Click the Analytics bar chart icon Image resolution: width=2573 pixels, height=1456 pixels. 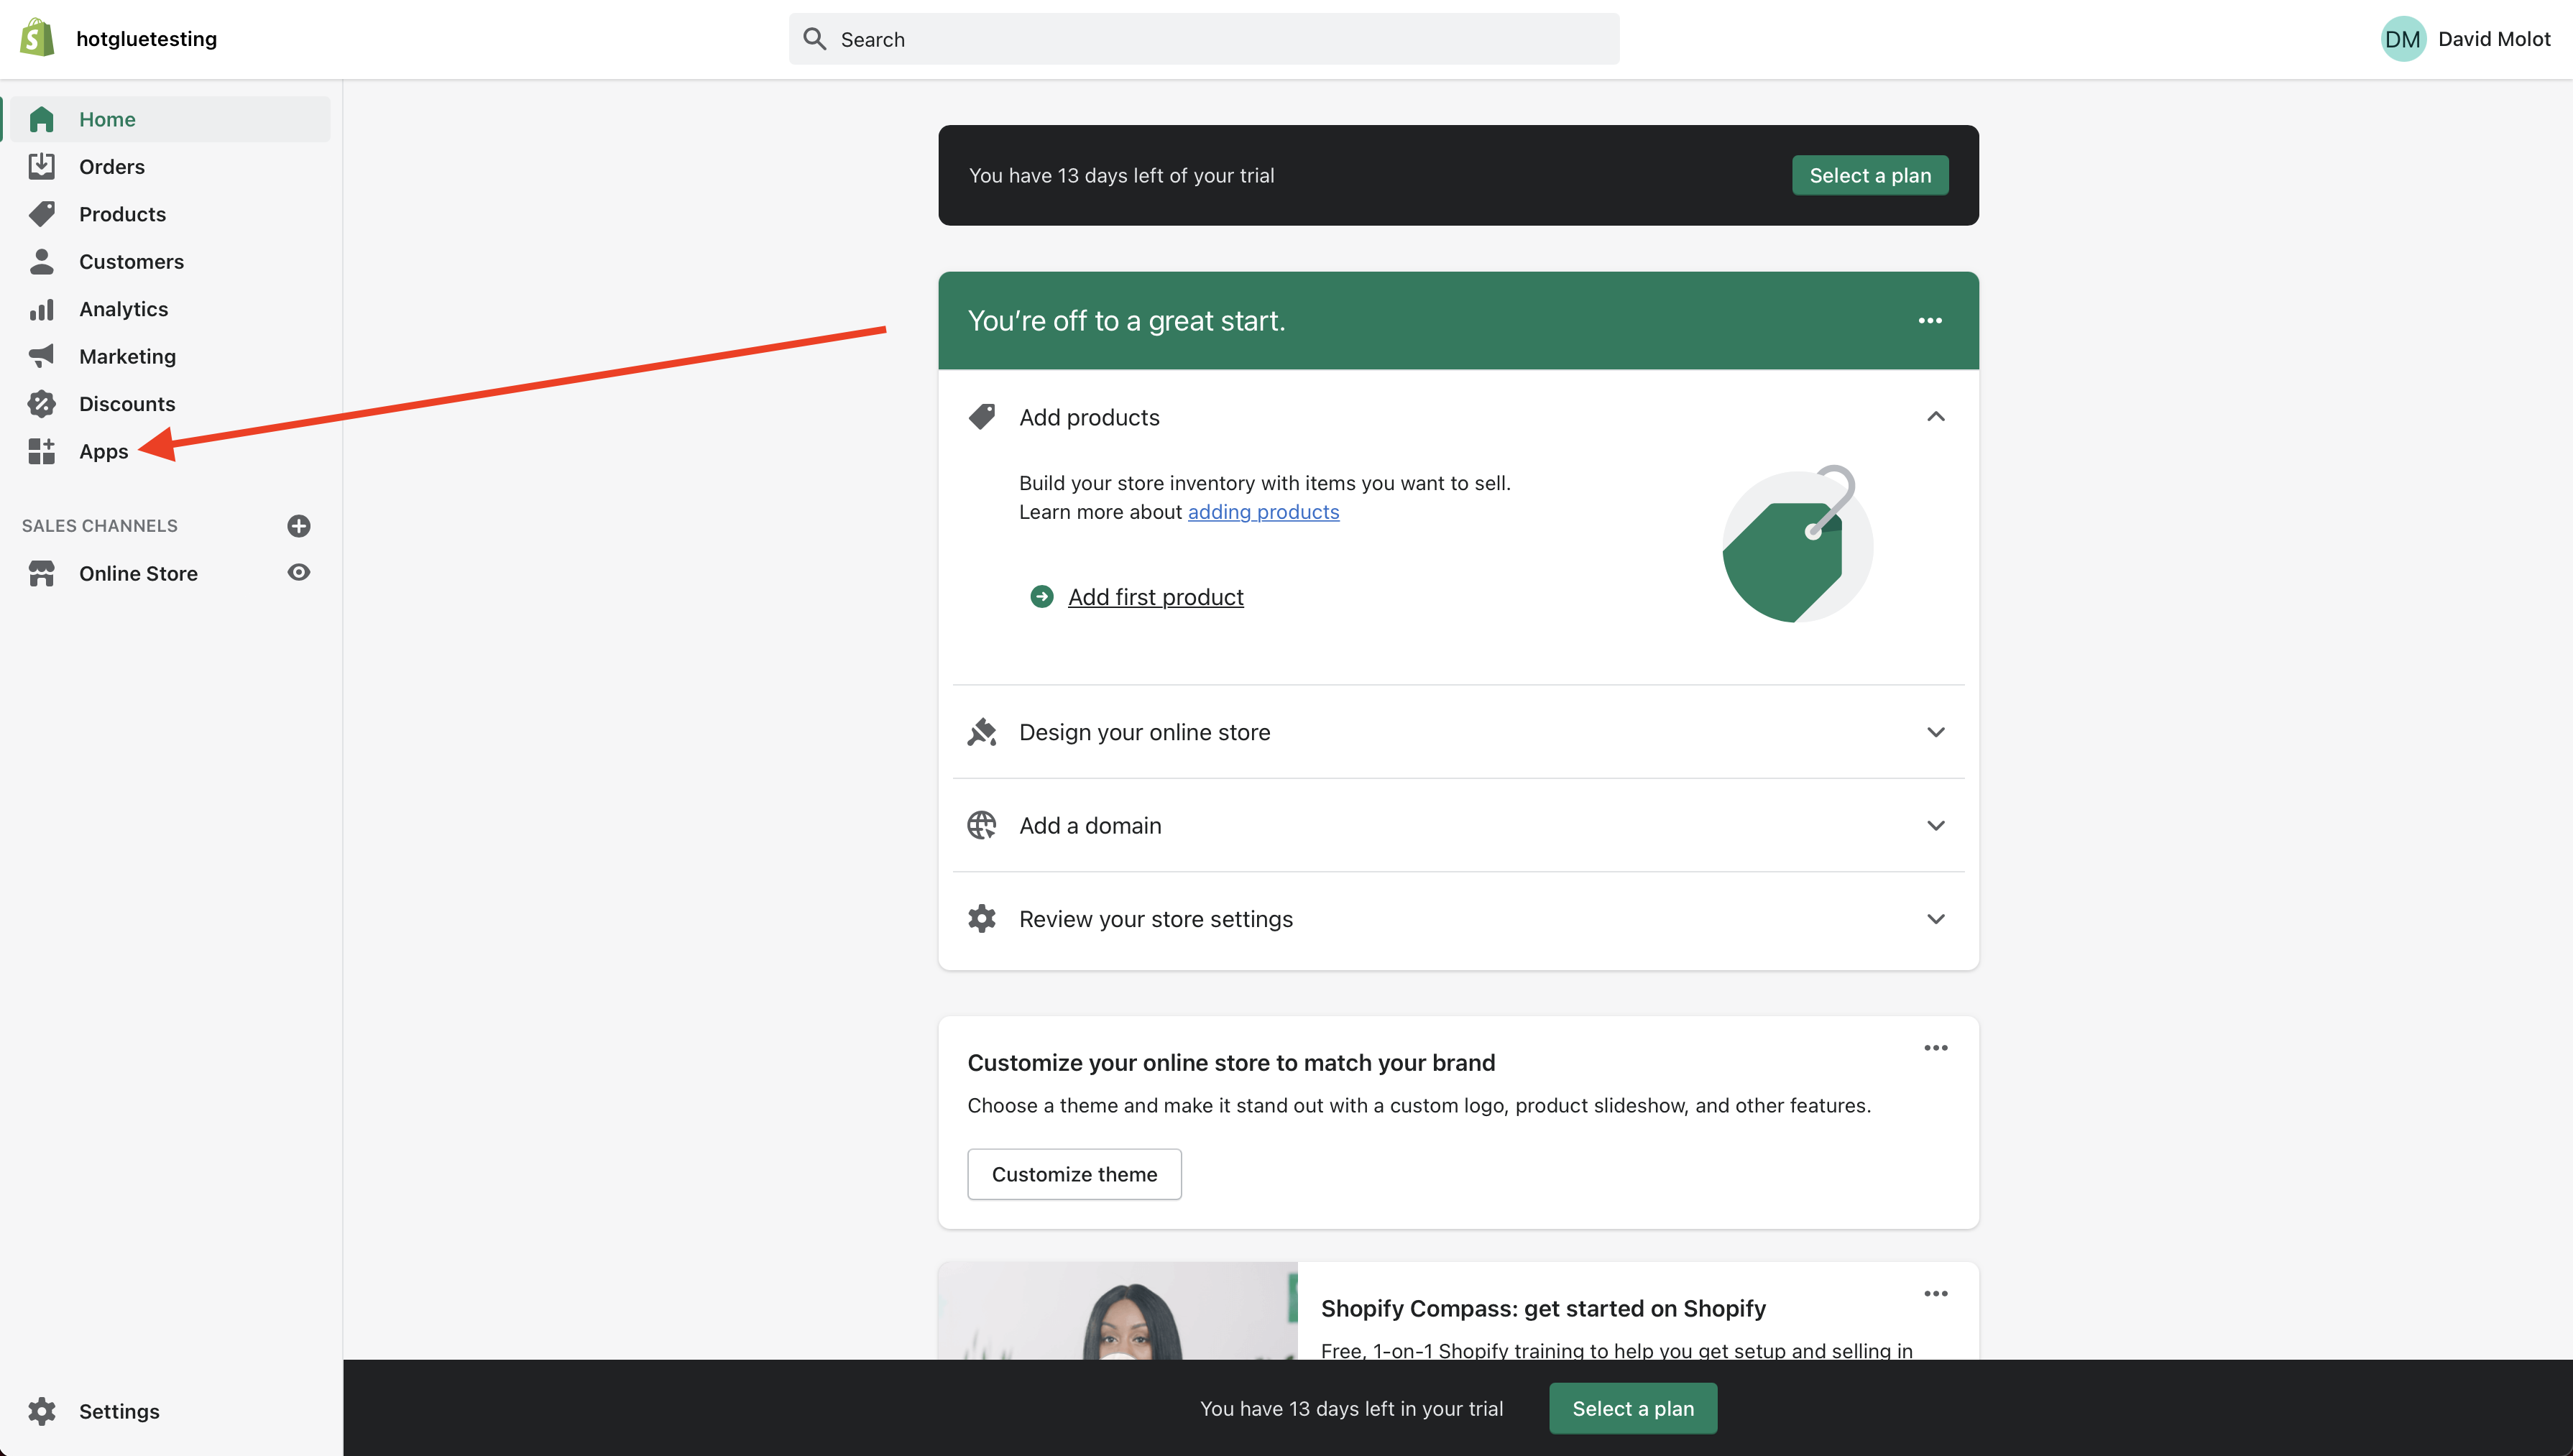click(41, 309)
